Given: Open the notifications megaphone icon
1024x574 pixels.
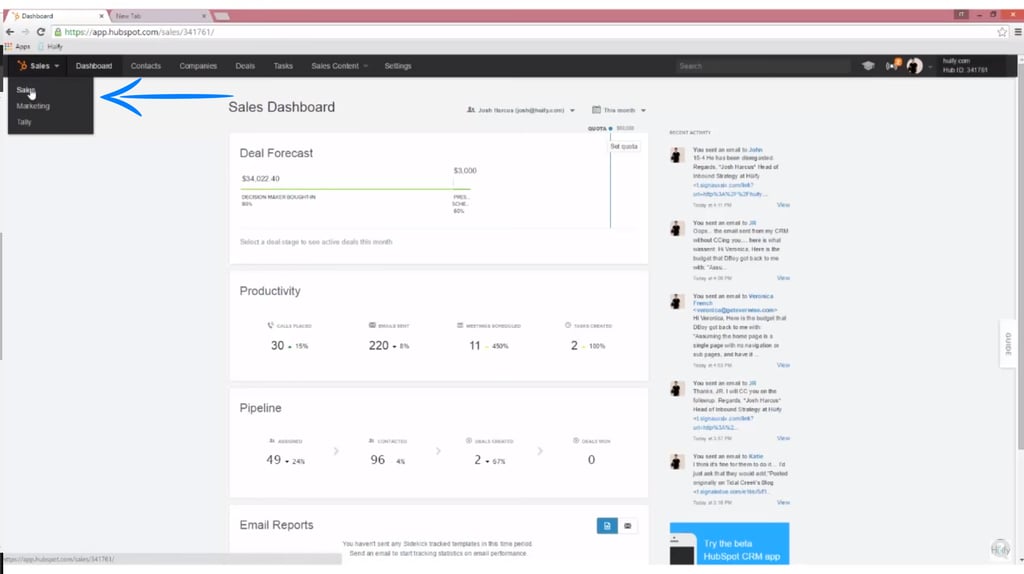Looking at the screenshot, I should (893, 66).
